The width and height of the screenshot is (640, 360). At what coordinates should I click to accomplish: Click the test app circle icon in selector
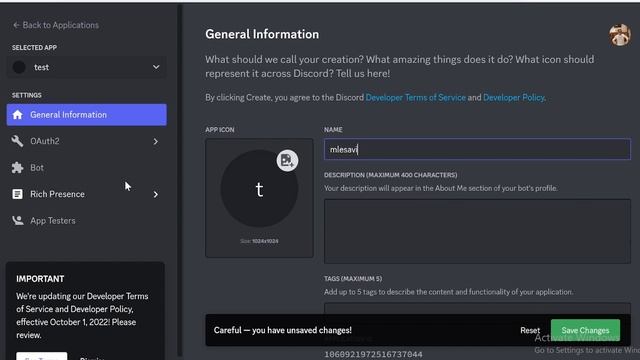point(19,67)
